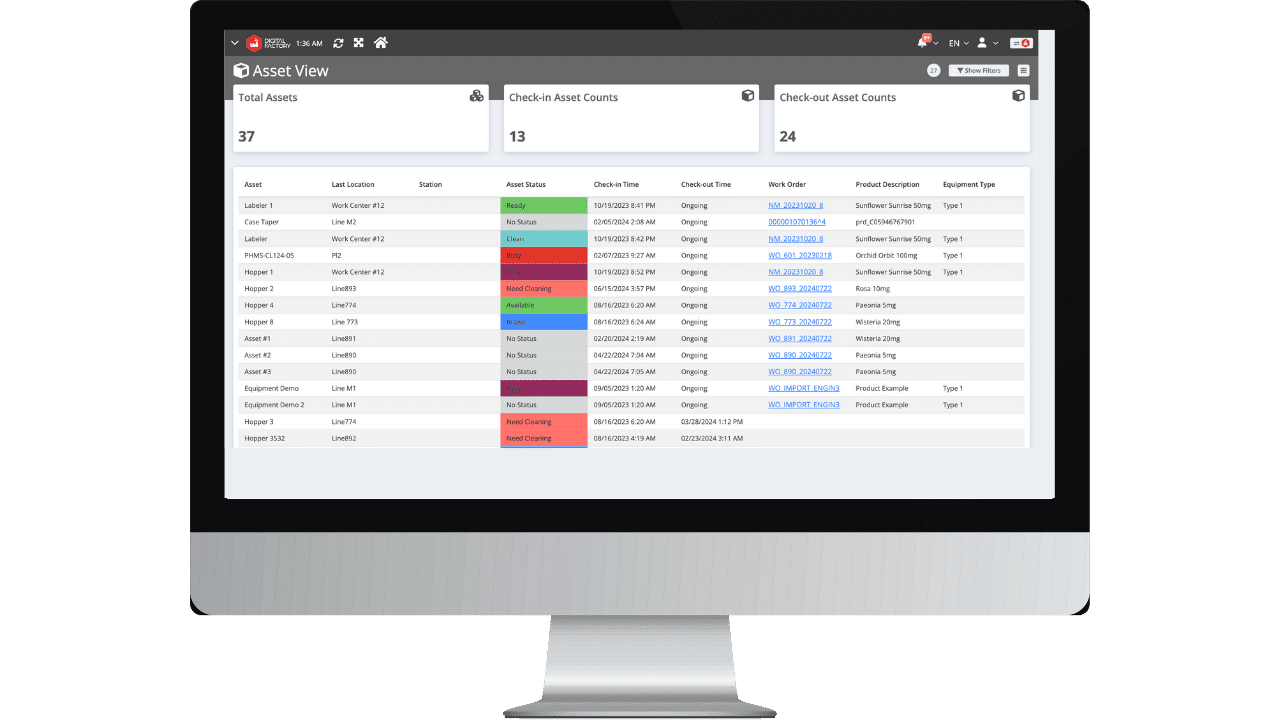This screenshot has width=1280, height=720.
Task: Refresh the page with the circular arrows icon
Action: pos(338,43)
